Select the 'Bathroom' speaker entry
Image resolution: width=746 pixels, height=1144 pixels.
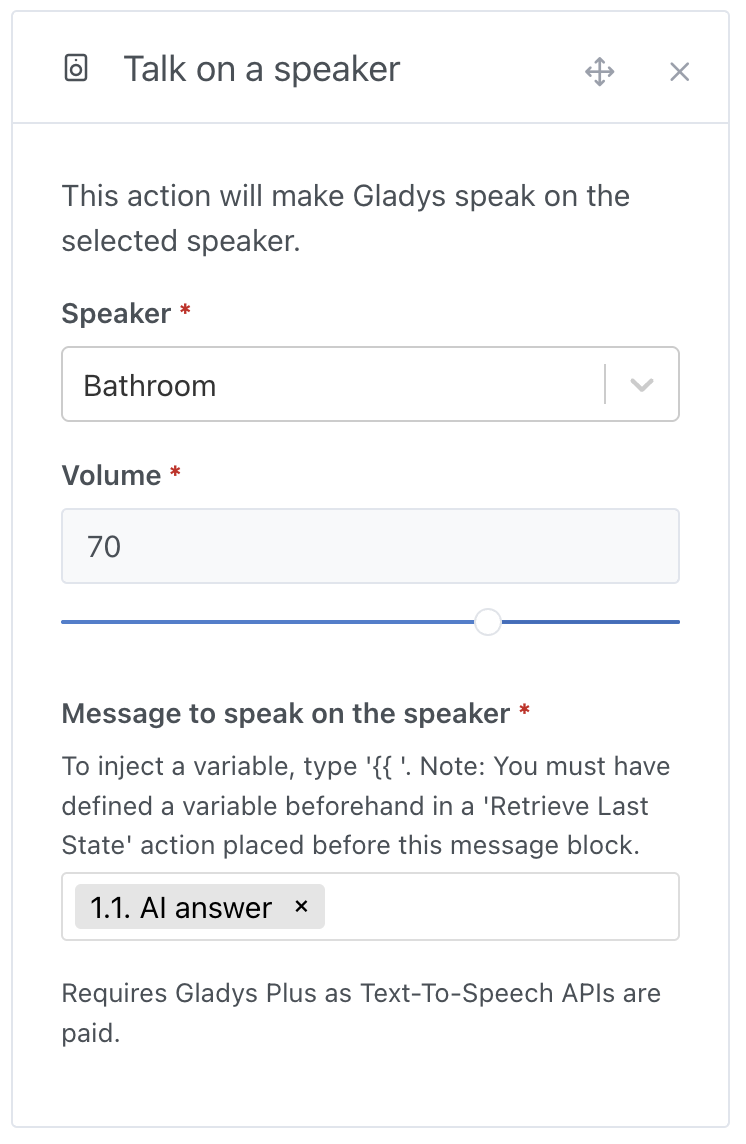click(x=150, y=384)
